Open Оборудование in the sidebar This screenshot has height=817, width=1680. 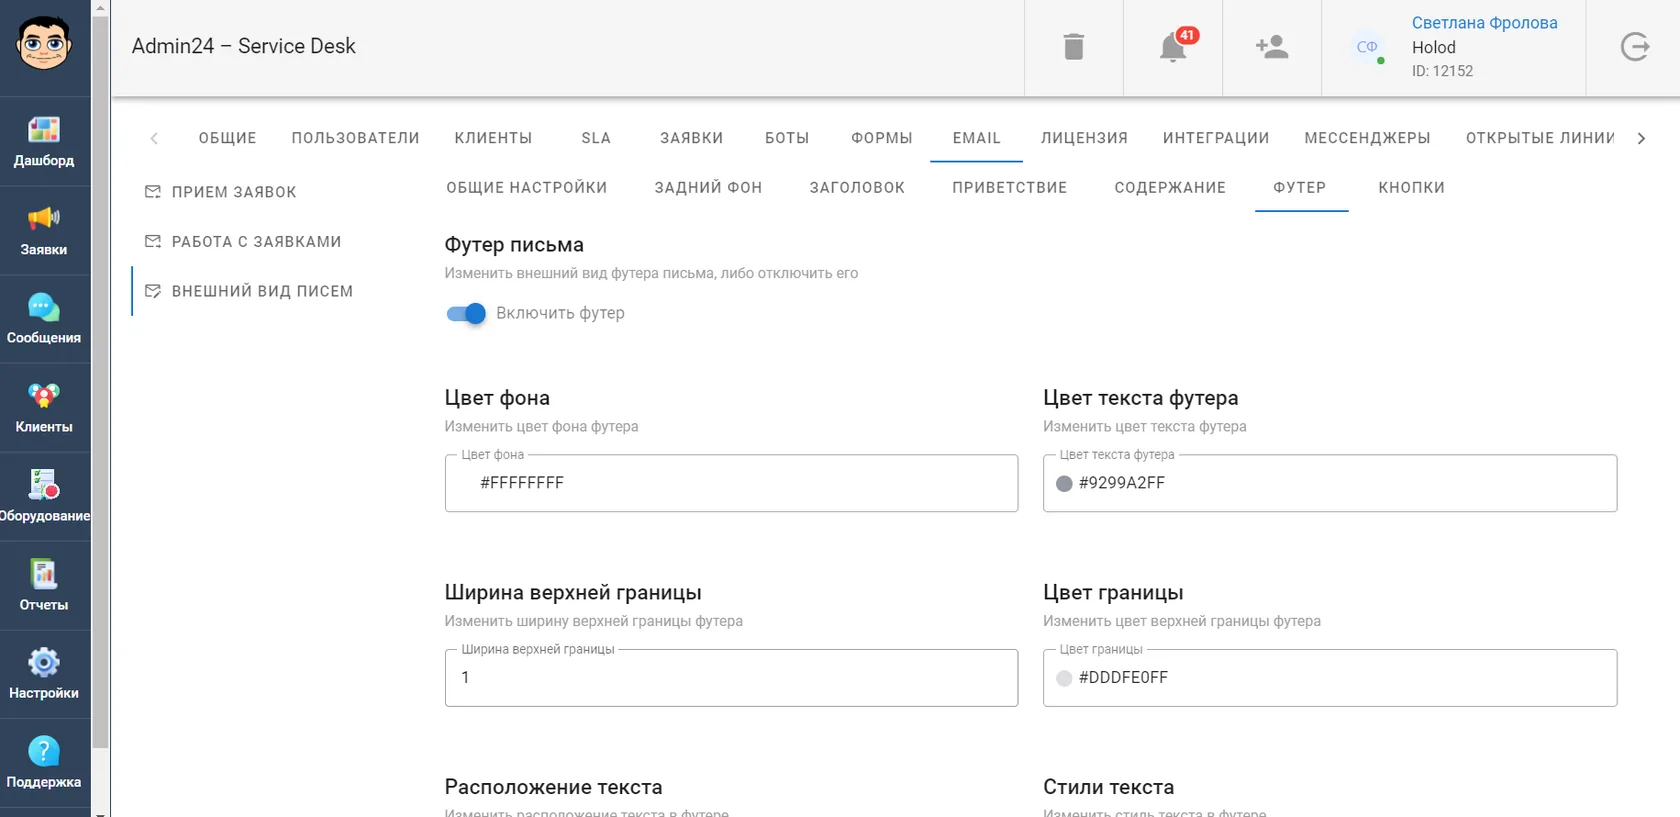point(44,497)
